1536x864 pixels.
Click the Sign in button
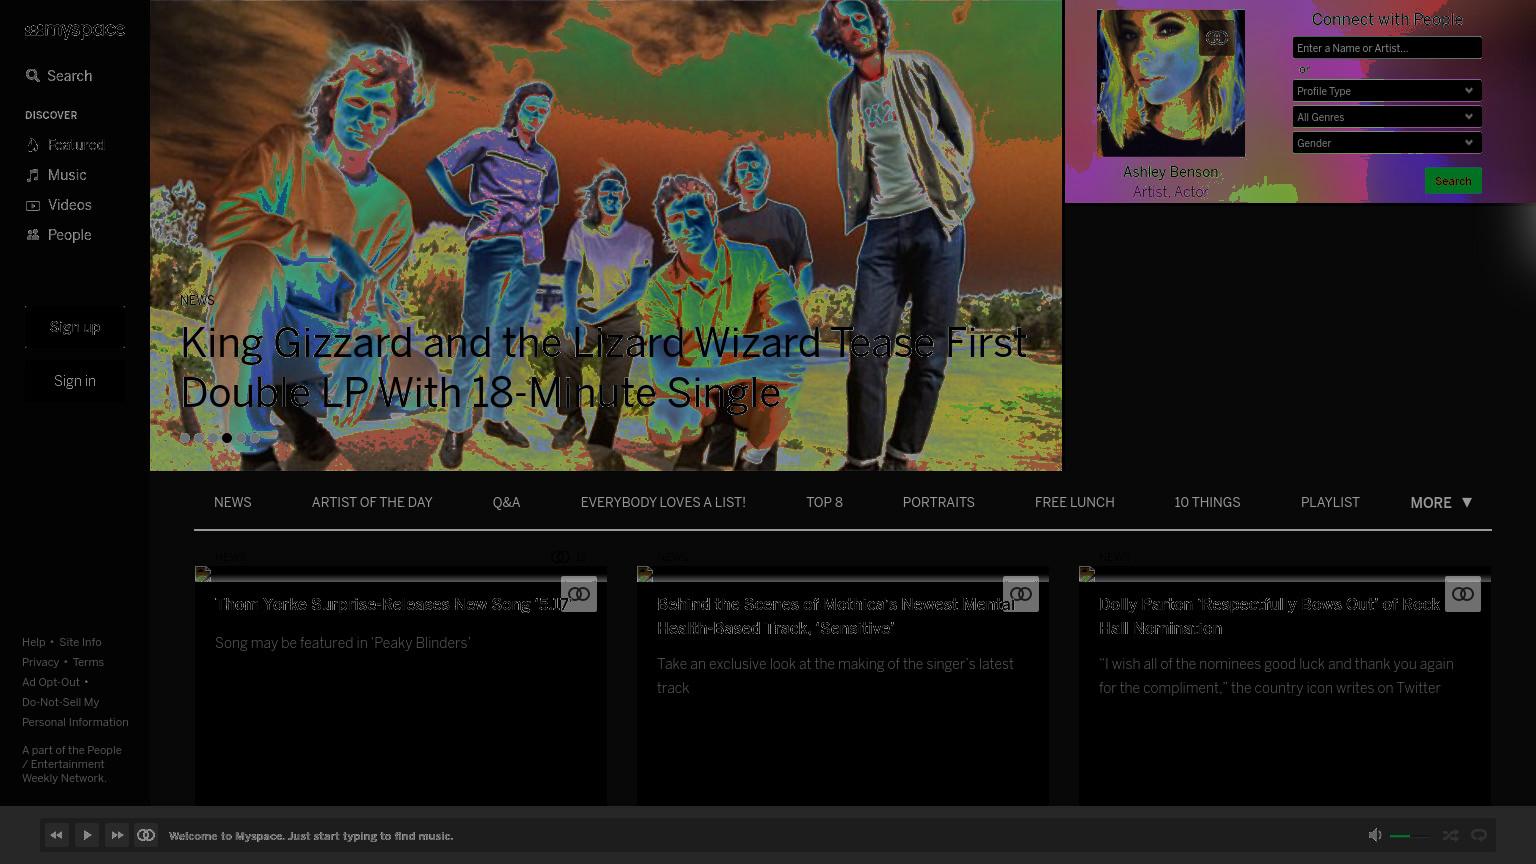(x=75, y=381)
